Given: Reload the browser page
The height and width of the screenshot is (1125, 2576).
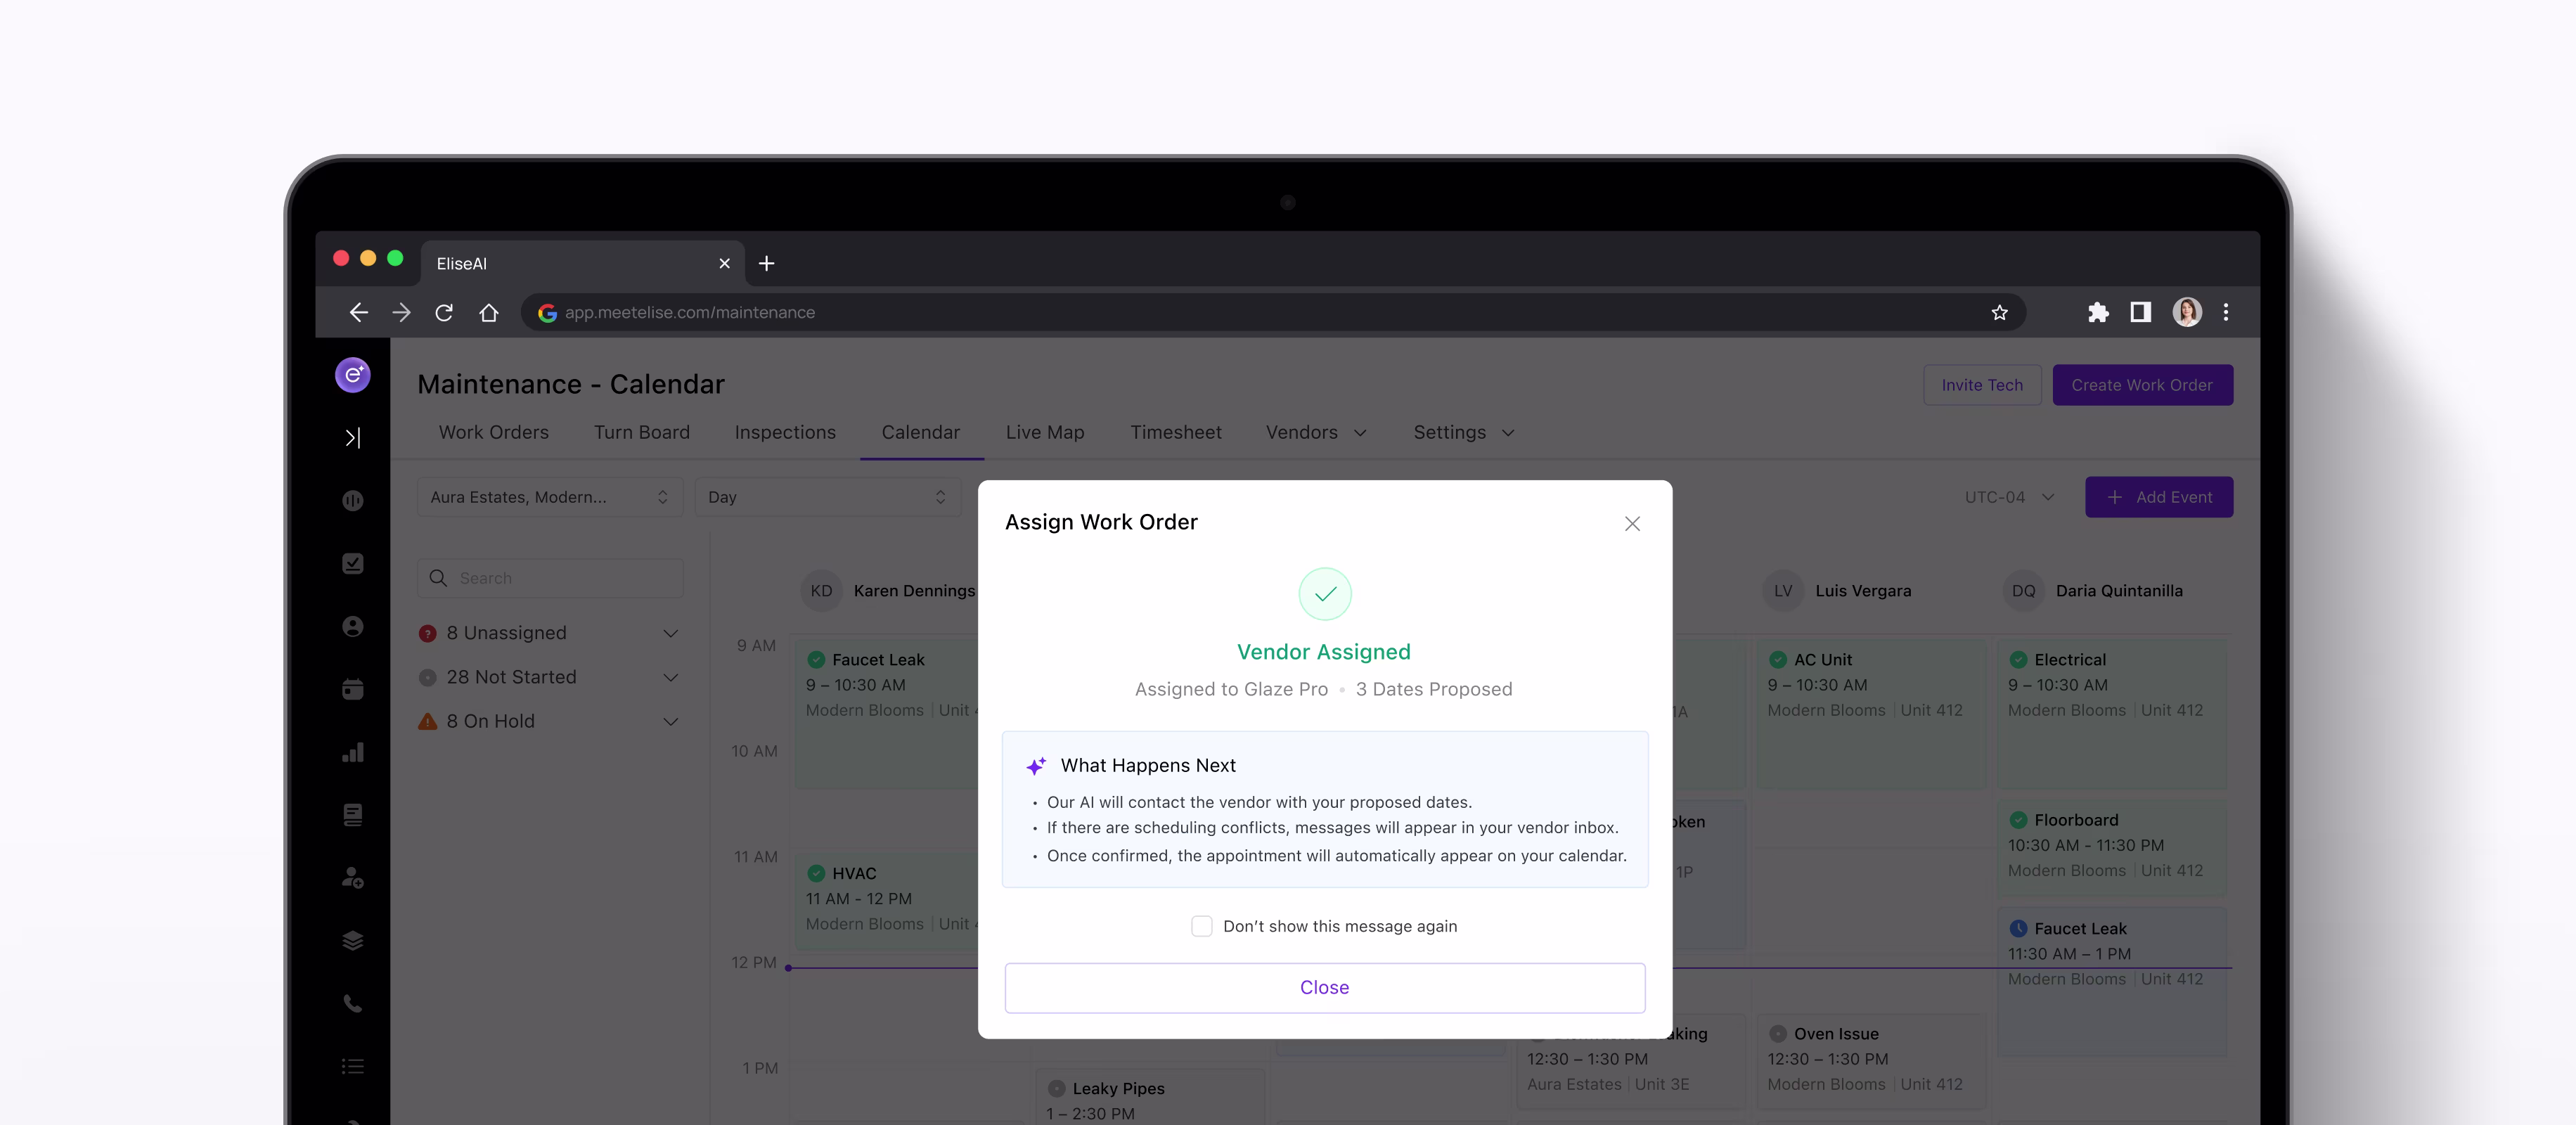Looking at the screenshot, I should [444, 313].
